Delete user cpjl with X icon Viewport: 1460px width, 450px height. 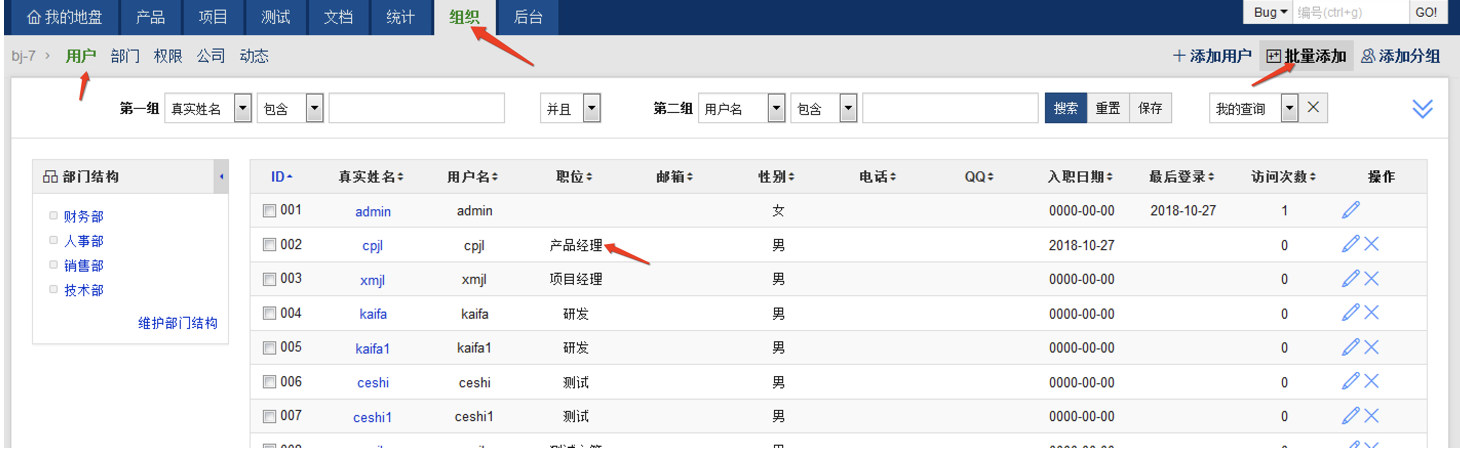1371,244
